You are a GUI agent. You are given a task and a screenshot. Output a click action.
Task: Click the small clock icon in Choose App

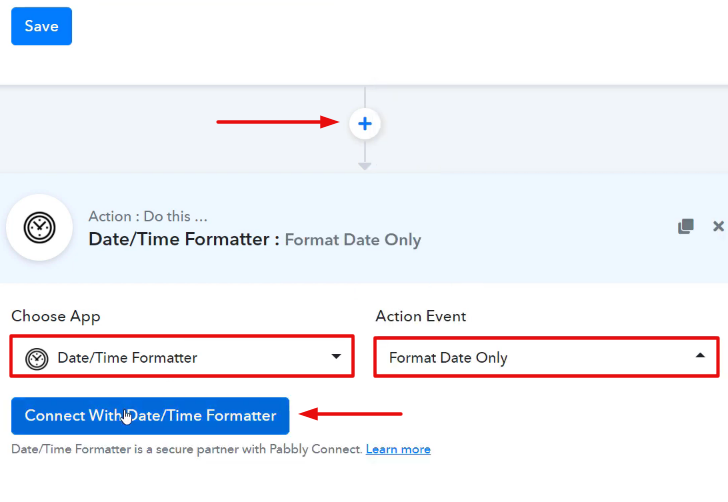tap(37, 359)
